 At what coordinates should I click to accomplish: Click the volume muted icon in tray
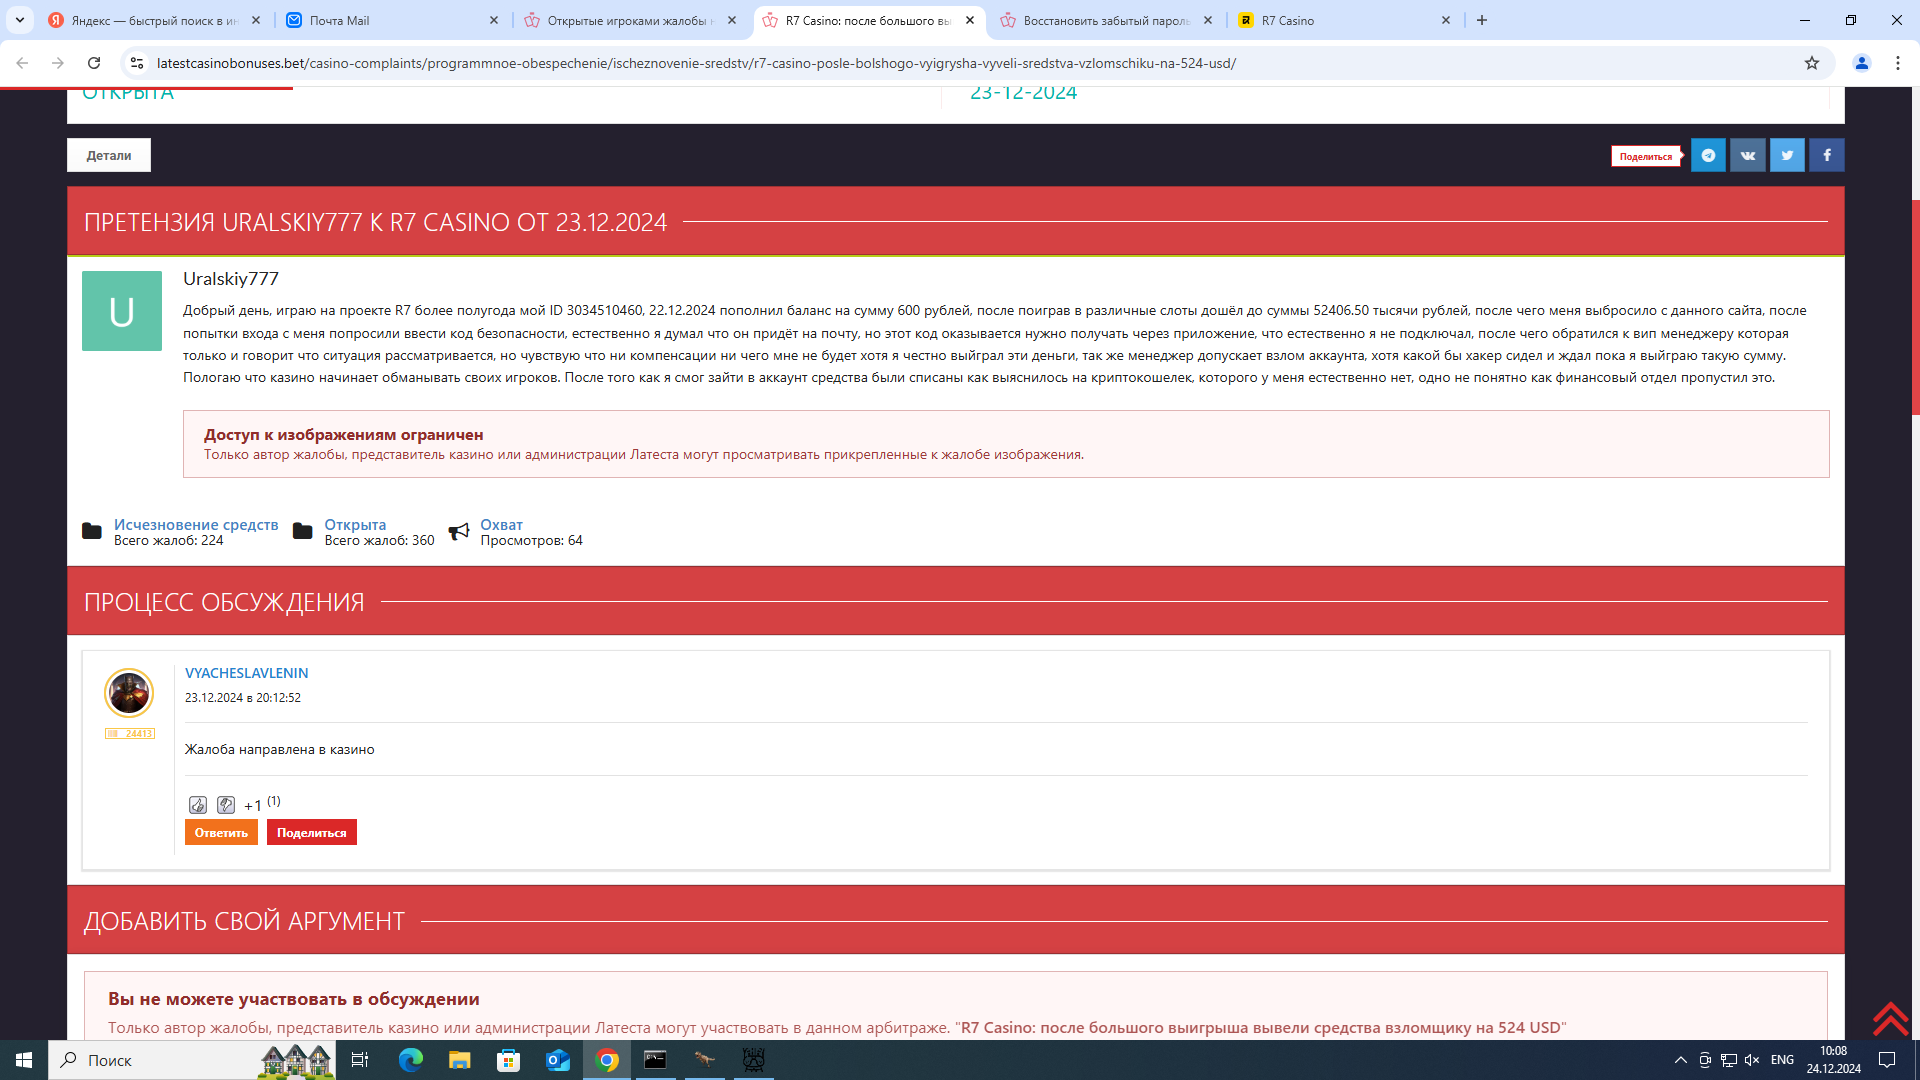[1752, 1060]
